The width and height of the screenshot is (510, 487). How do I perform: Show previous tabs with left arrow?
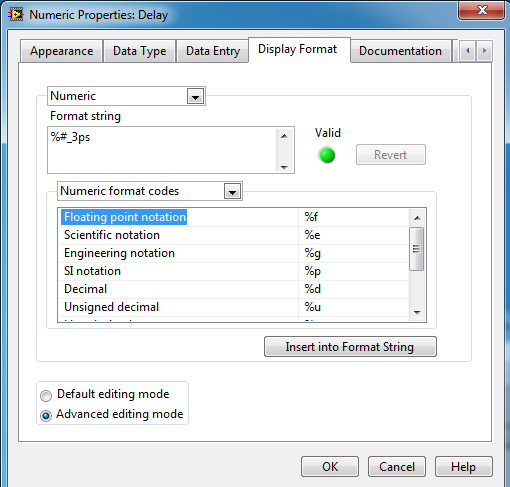[468, 51]
